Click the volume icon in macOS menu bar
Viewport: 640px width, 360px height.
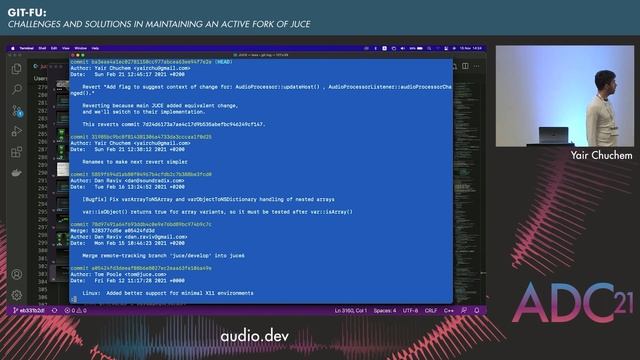coord(402,48)
